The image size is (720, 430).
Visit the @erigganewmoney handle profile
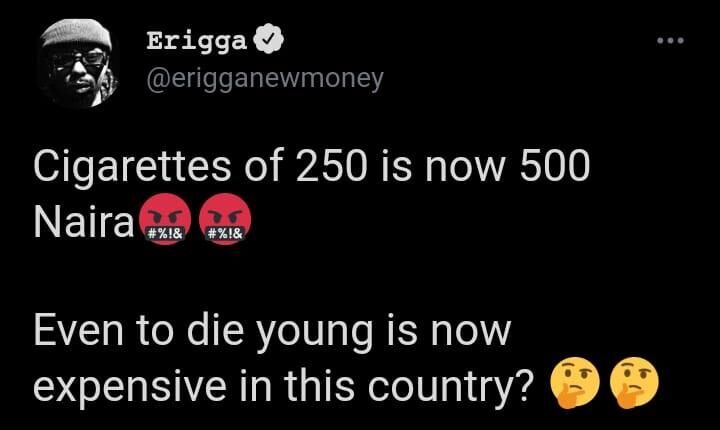click(x=264, y=79)
